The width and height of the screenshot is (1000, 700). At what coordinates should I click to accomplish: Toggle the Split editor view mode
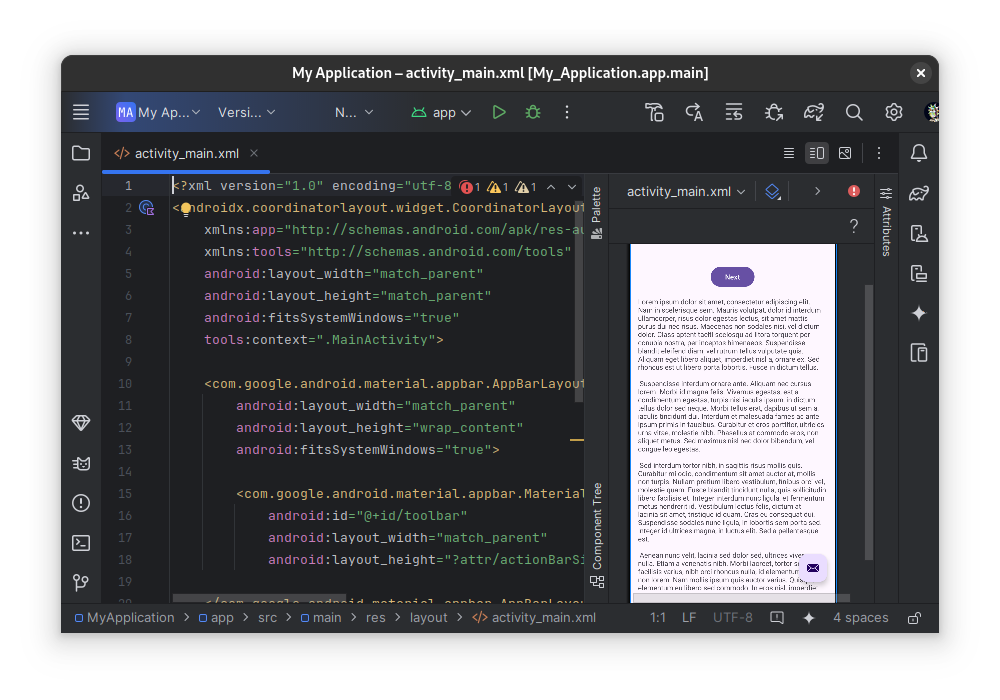click(816, 153)
